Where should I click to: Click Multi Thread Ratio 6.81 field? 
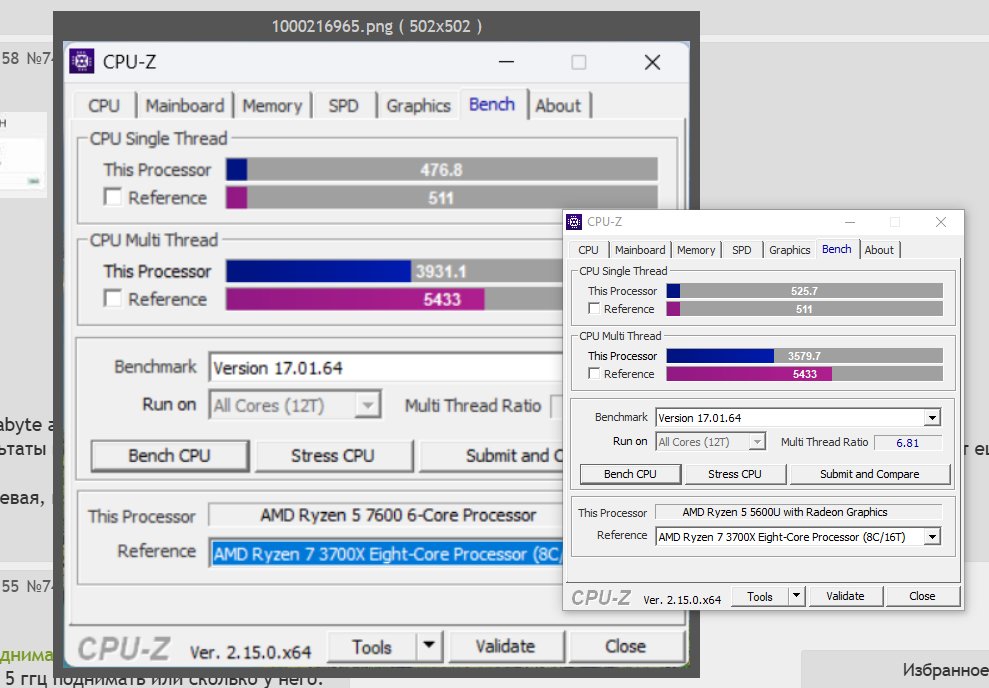[x=908, y=443]
